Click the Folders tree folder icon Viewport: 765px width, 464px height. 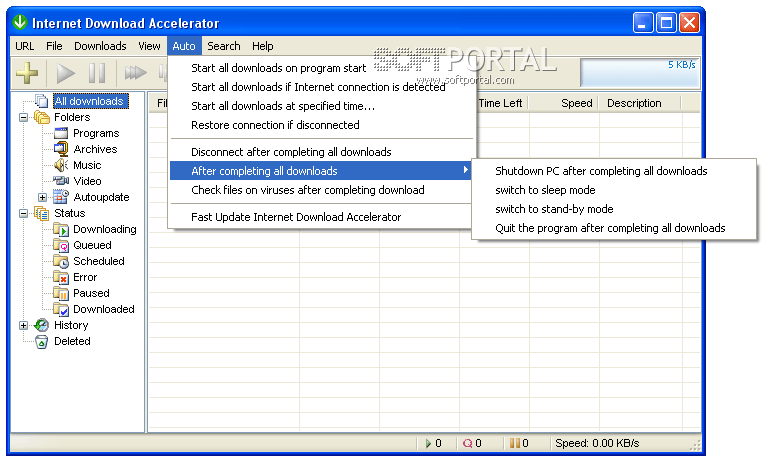41,117
